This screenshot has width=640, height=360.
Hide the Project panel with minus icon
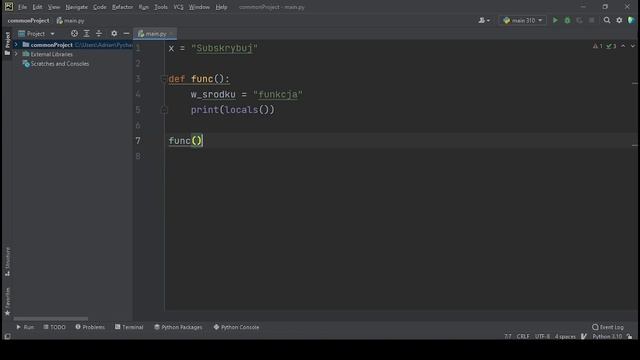coord(127,33)
